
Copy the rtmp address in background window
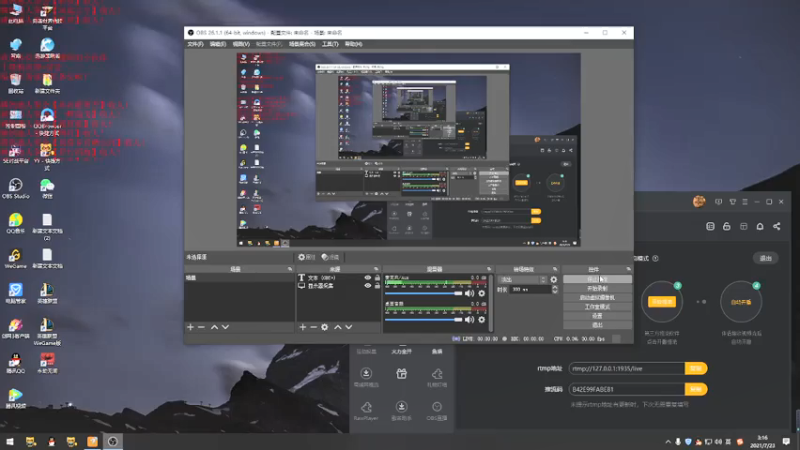pyautogui.click(x=696, y=368)
